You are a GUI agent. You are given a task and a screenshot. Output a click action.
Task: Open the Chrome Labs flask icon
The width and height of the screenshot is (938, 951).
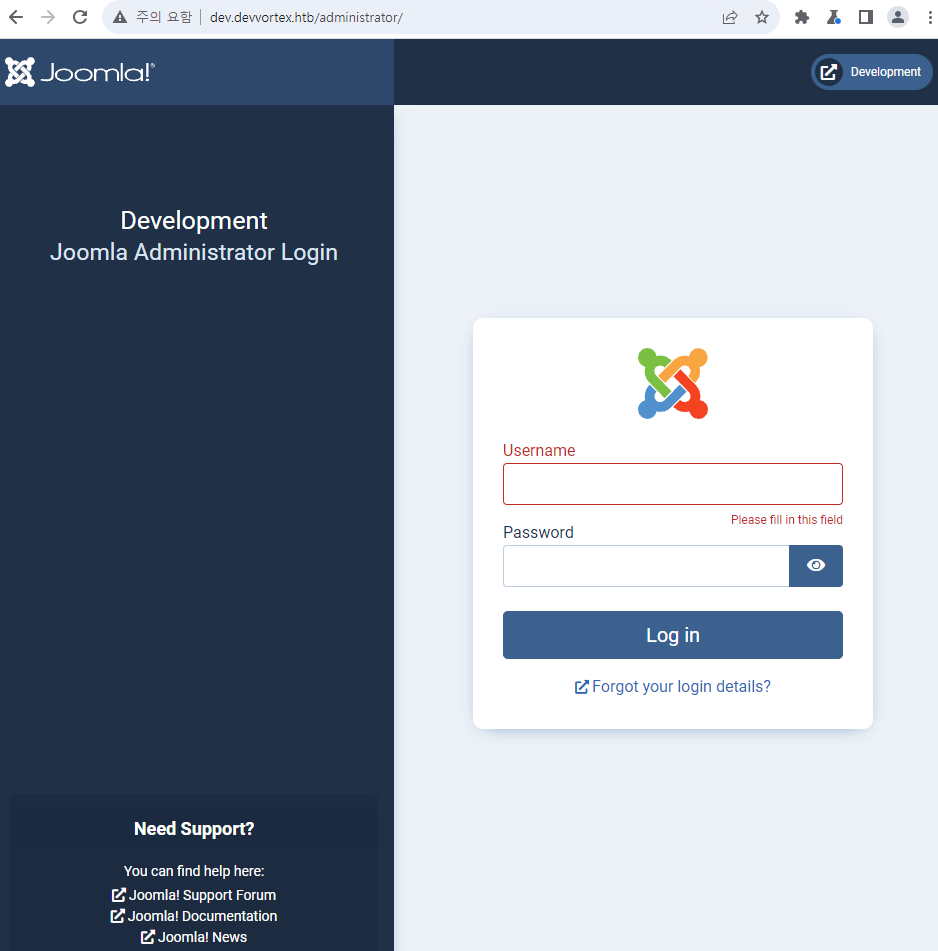tap(834, 18)
